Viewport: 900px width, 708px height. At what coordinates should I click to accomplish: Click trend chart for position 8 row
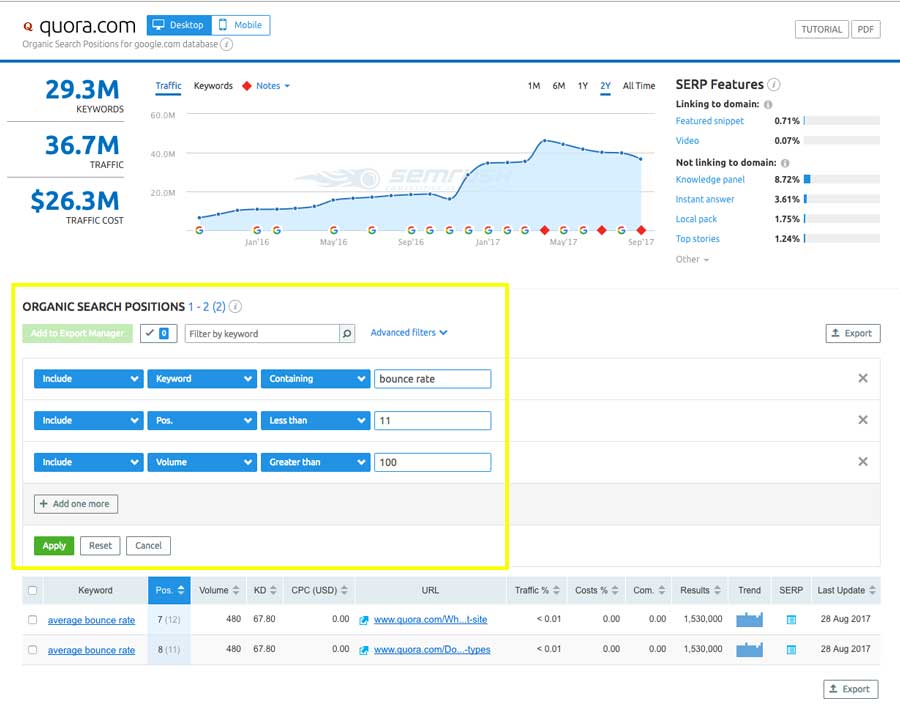[x=749, y=649]
